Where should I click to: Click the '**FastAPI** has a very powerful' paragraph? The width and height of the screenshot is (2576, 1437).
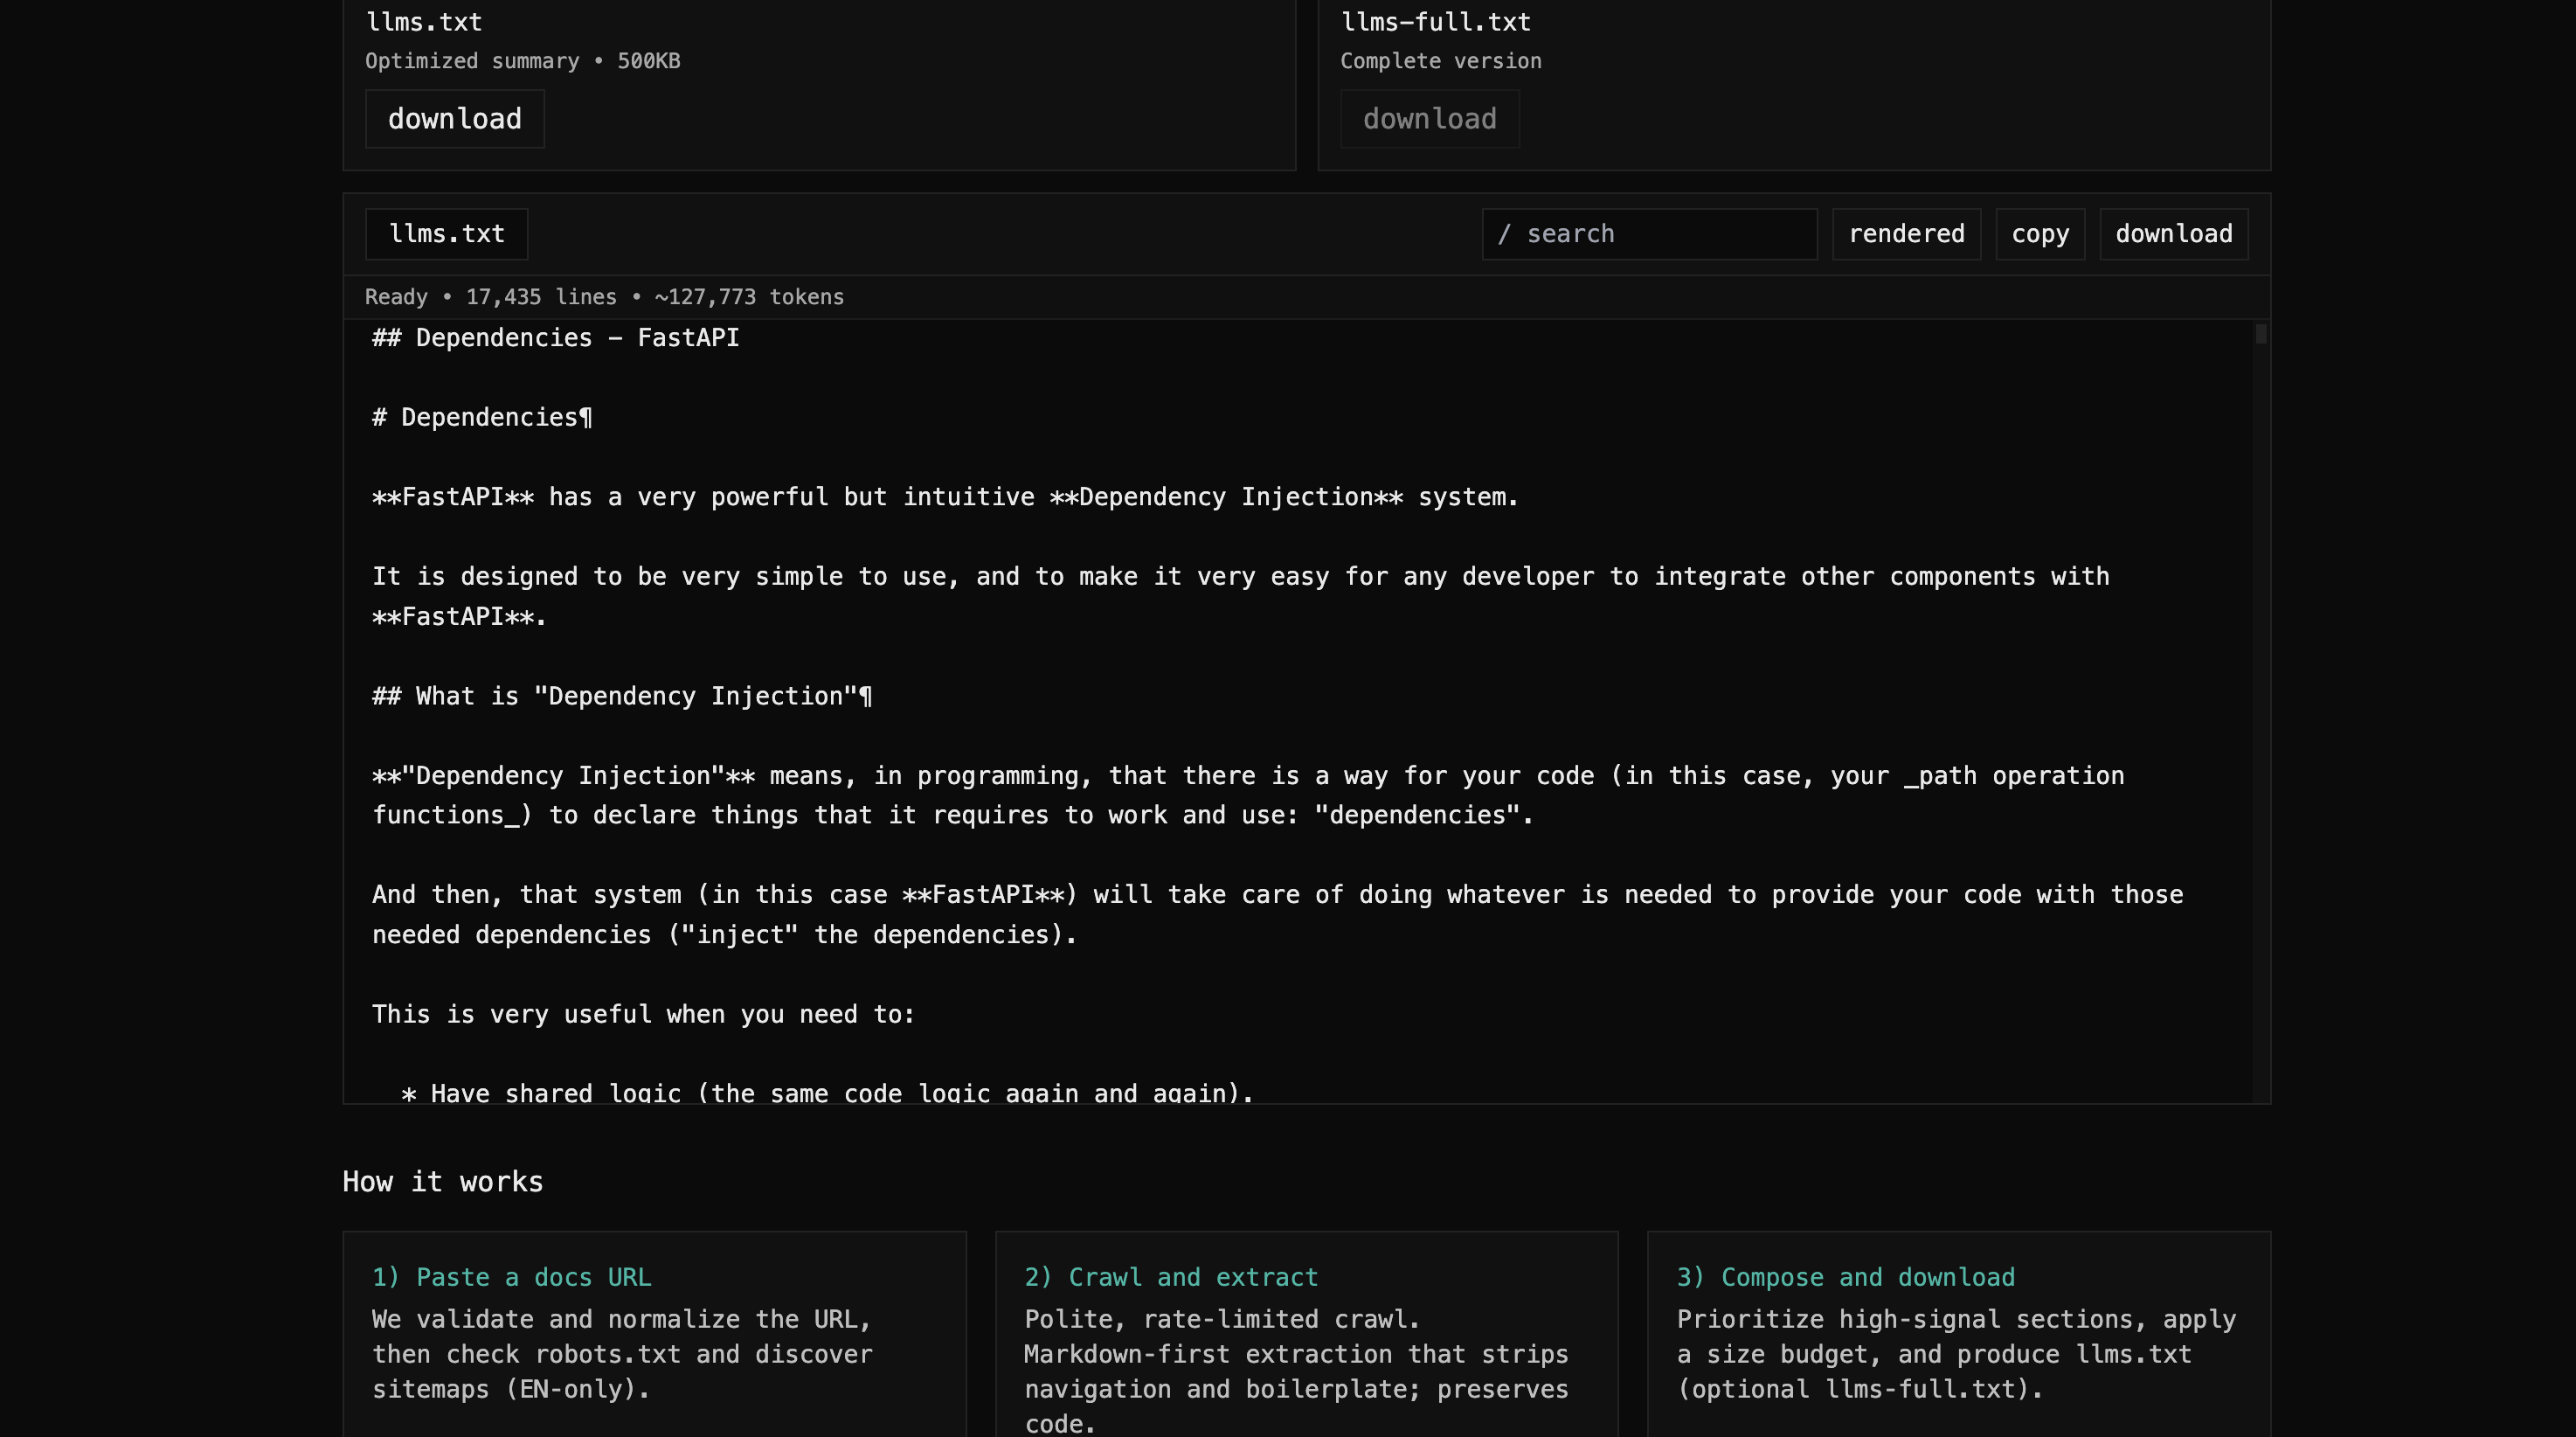click(x=945, y=497)
